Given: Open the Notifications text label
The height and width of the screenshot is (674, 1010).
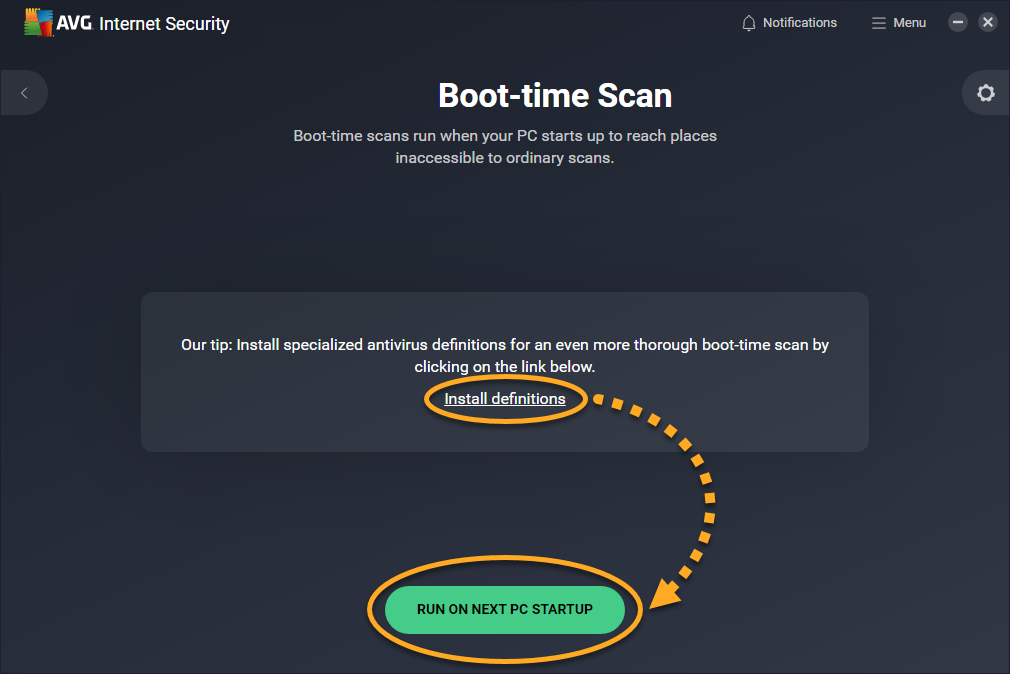Looking at the screenshot, I should click(799, 23).
